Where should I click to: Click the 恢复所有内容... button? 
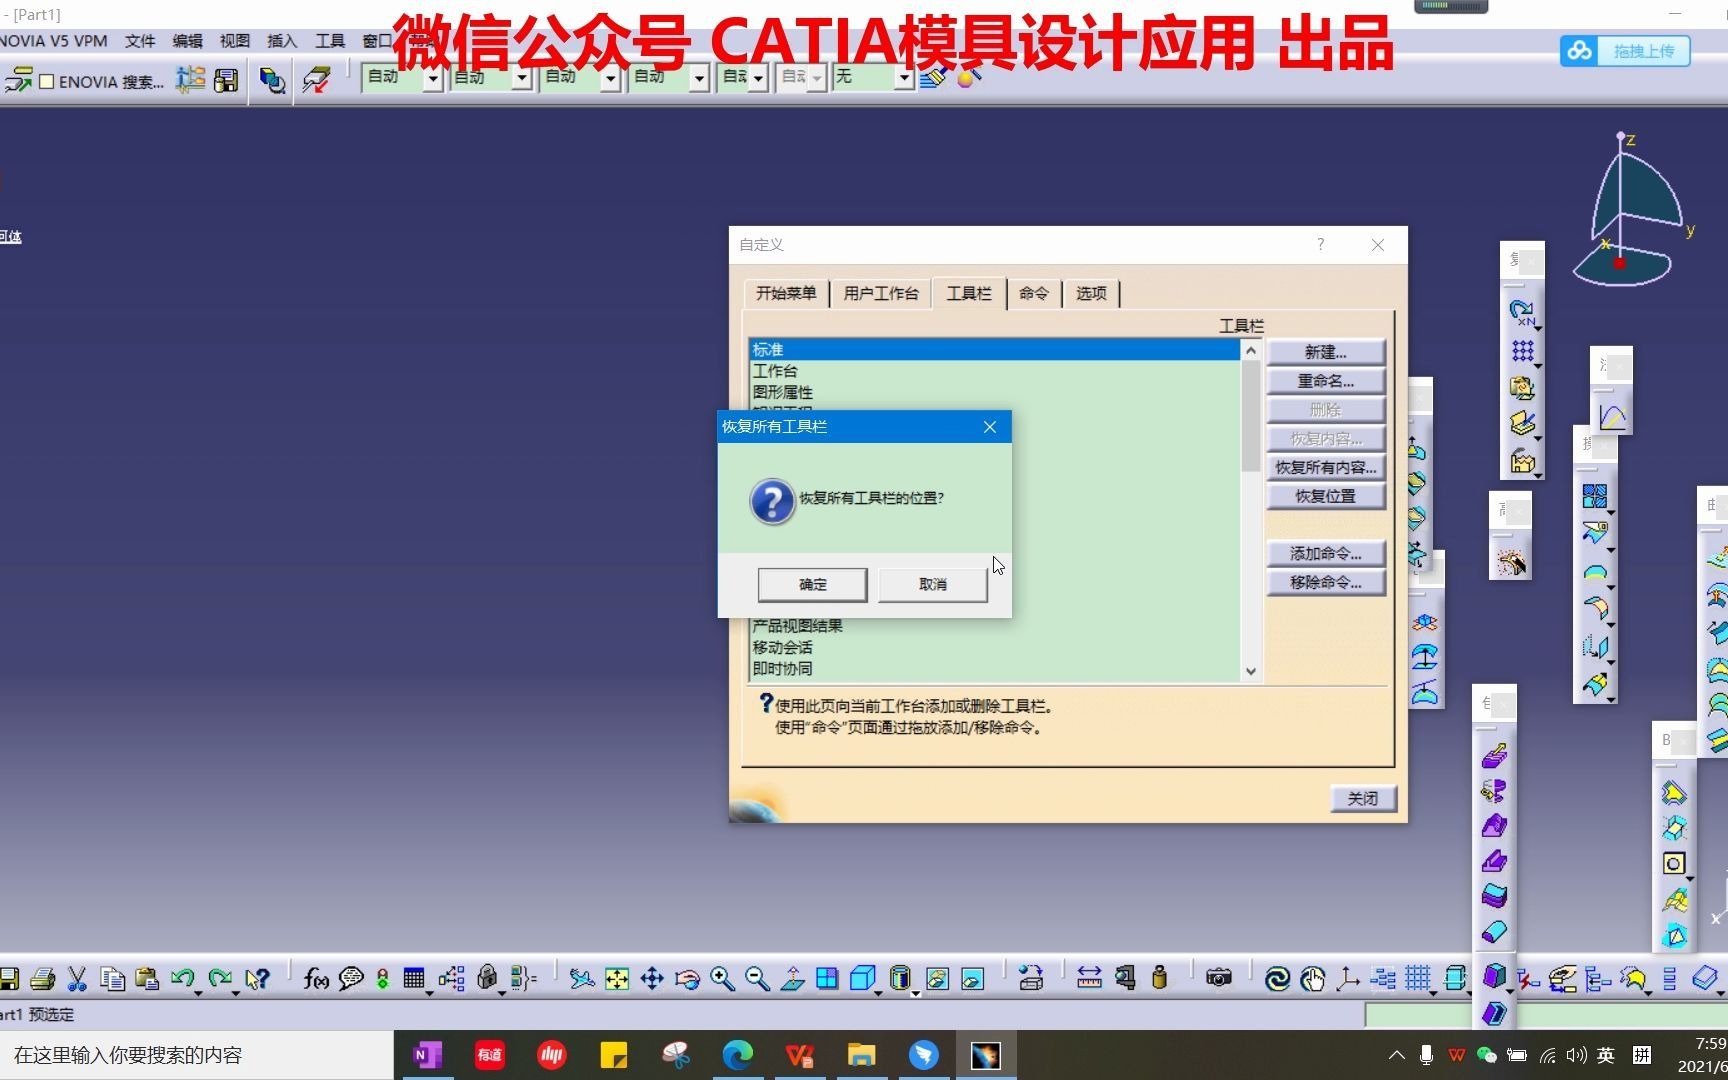1325,467
